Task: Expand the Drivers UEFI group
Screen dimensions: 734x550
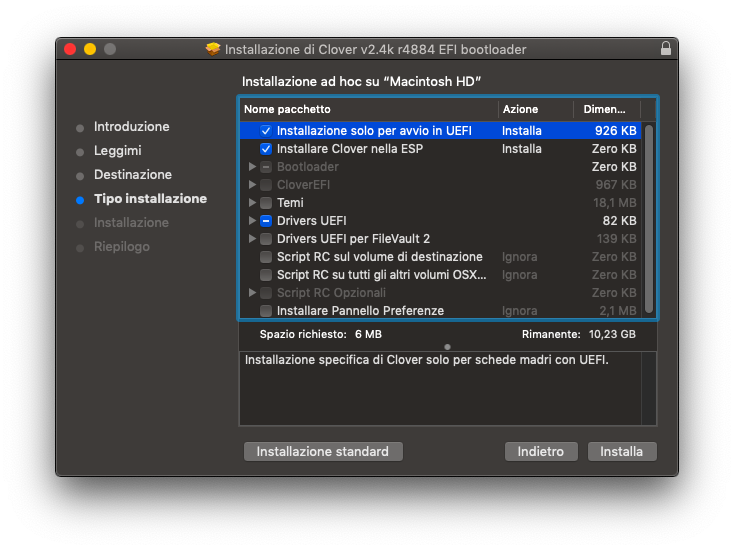Action: click(x=252, y=220)
